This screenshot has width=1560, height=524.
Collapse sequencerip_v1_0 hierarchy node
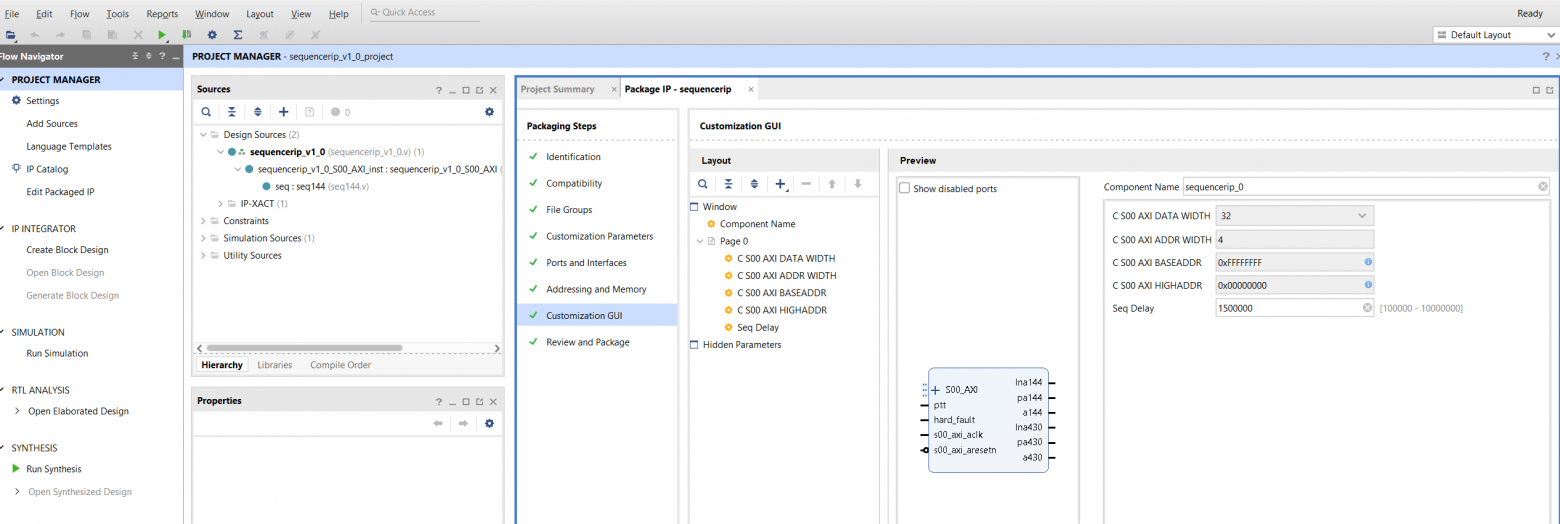pos(220,152)
